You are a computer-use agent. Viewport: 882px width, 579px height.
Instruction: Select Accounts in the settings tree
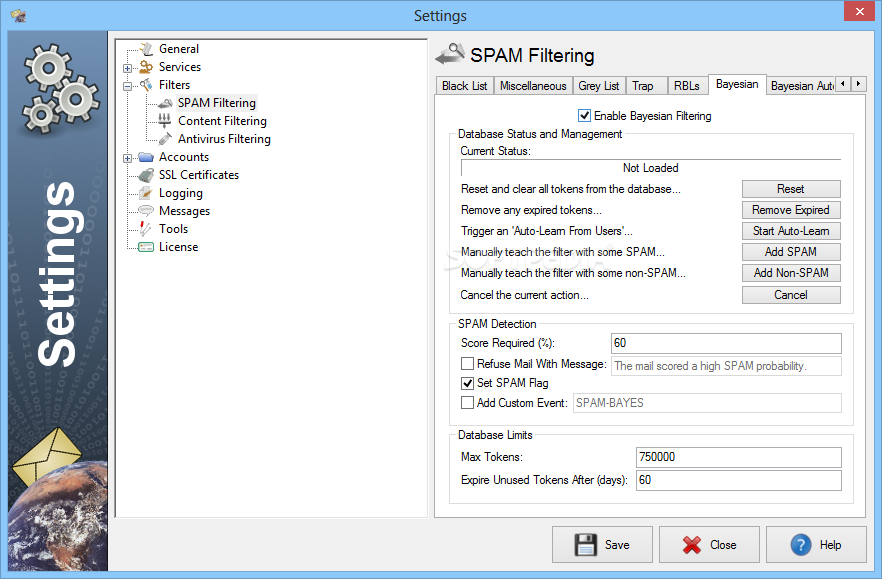pyautogui.click(x=184, y=157)
